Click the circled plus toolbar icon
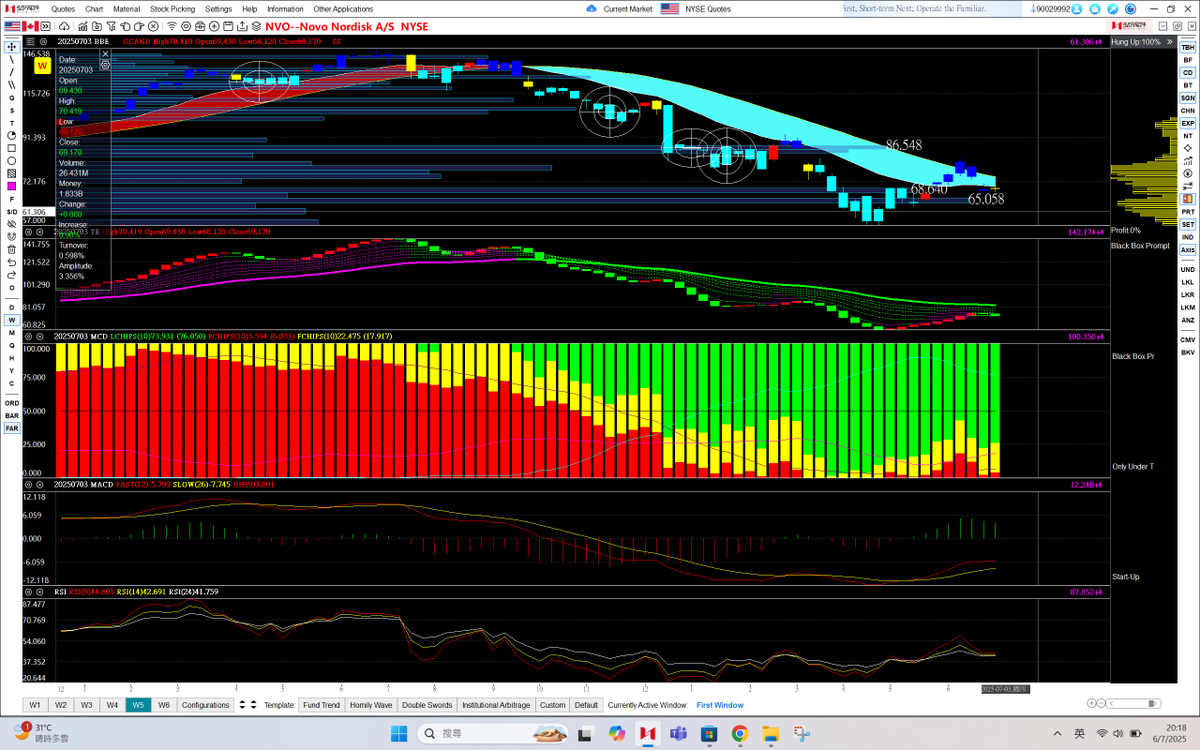This screenshot has width=1200, height=750. coord(214,26)
